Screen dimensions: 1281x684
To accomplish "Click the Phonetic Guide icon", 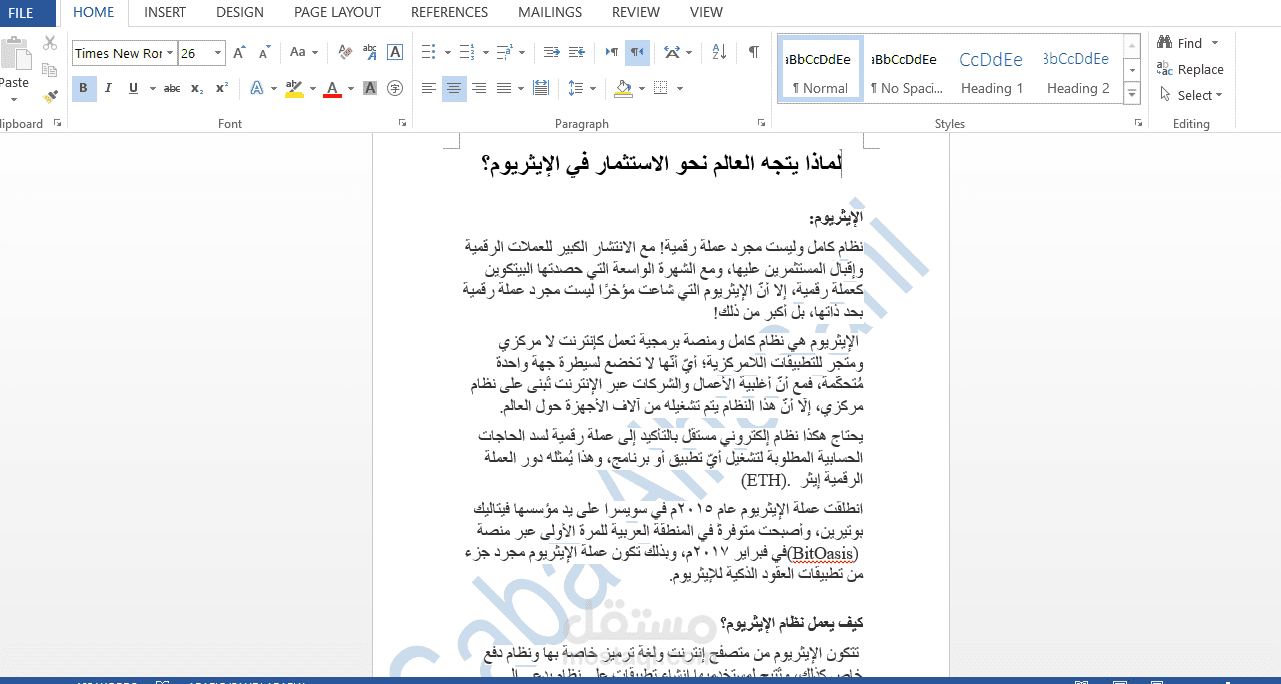I will (370, 52).
